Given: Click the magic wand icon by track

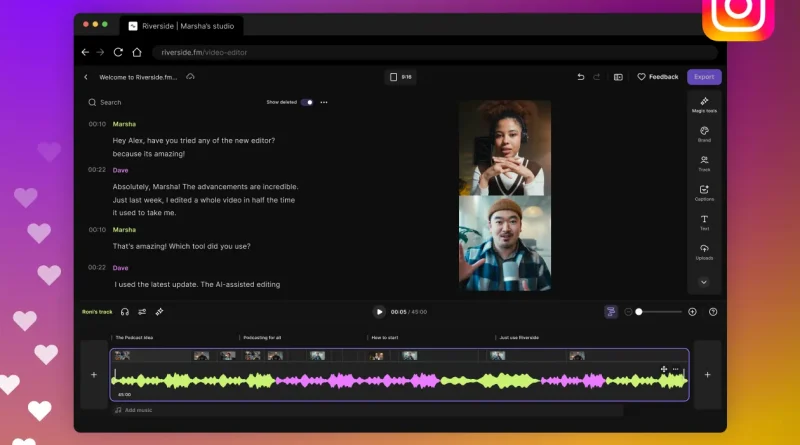Looking at the screenshot, I should (x=159, y=312).
